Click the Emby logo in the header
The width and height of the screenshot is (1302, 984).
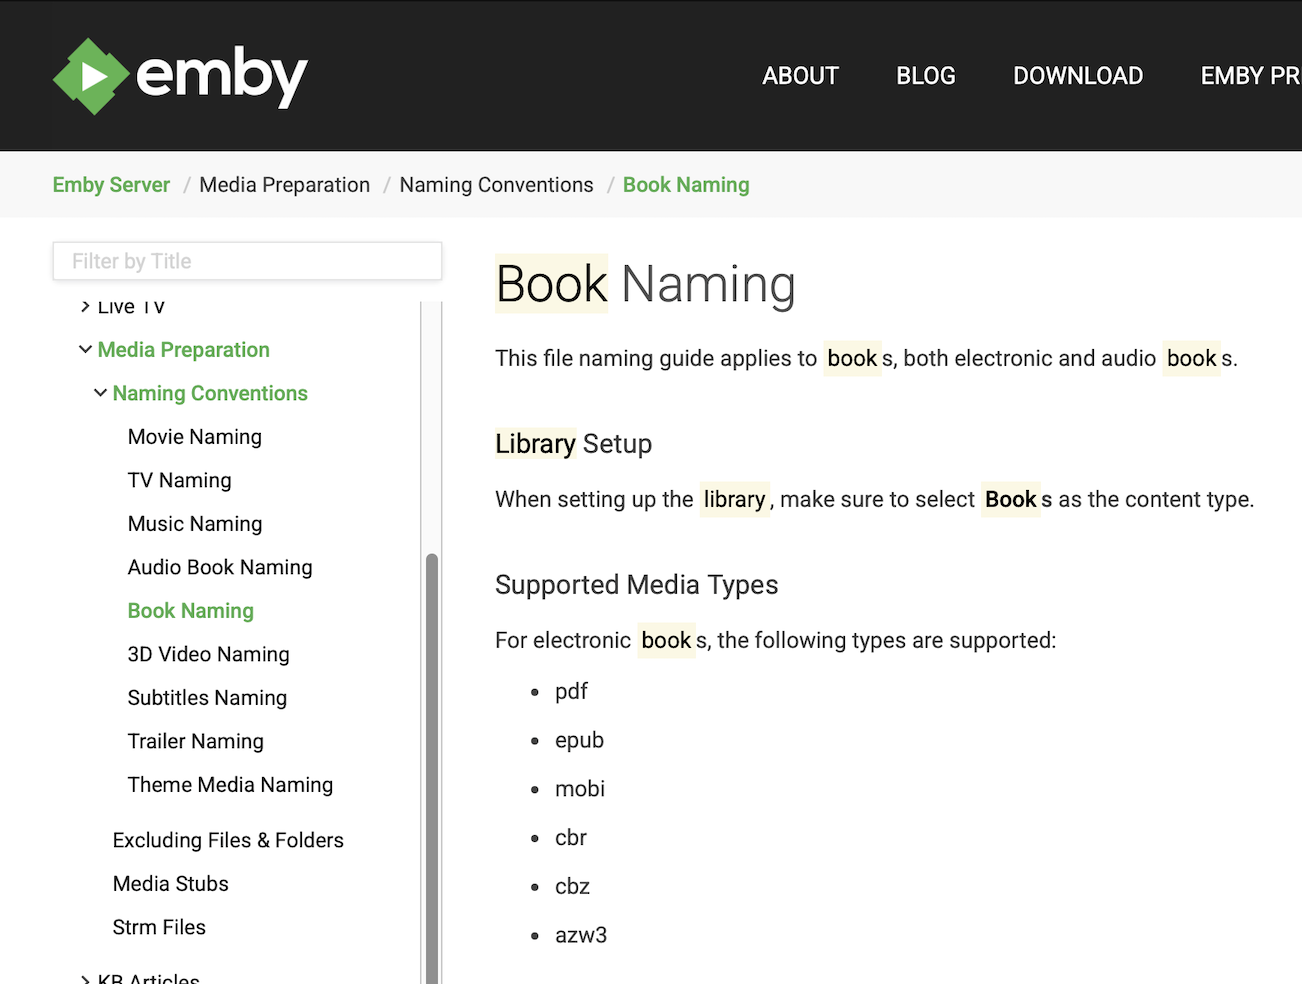180,76
